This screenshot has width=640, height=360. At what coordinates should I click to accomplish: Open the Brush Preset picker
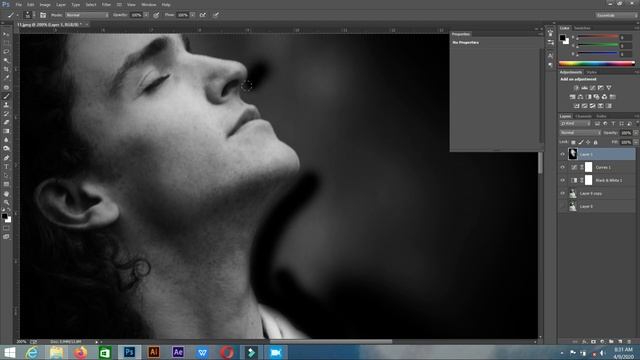[29, 15]
